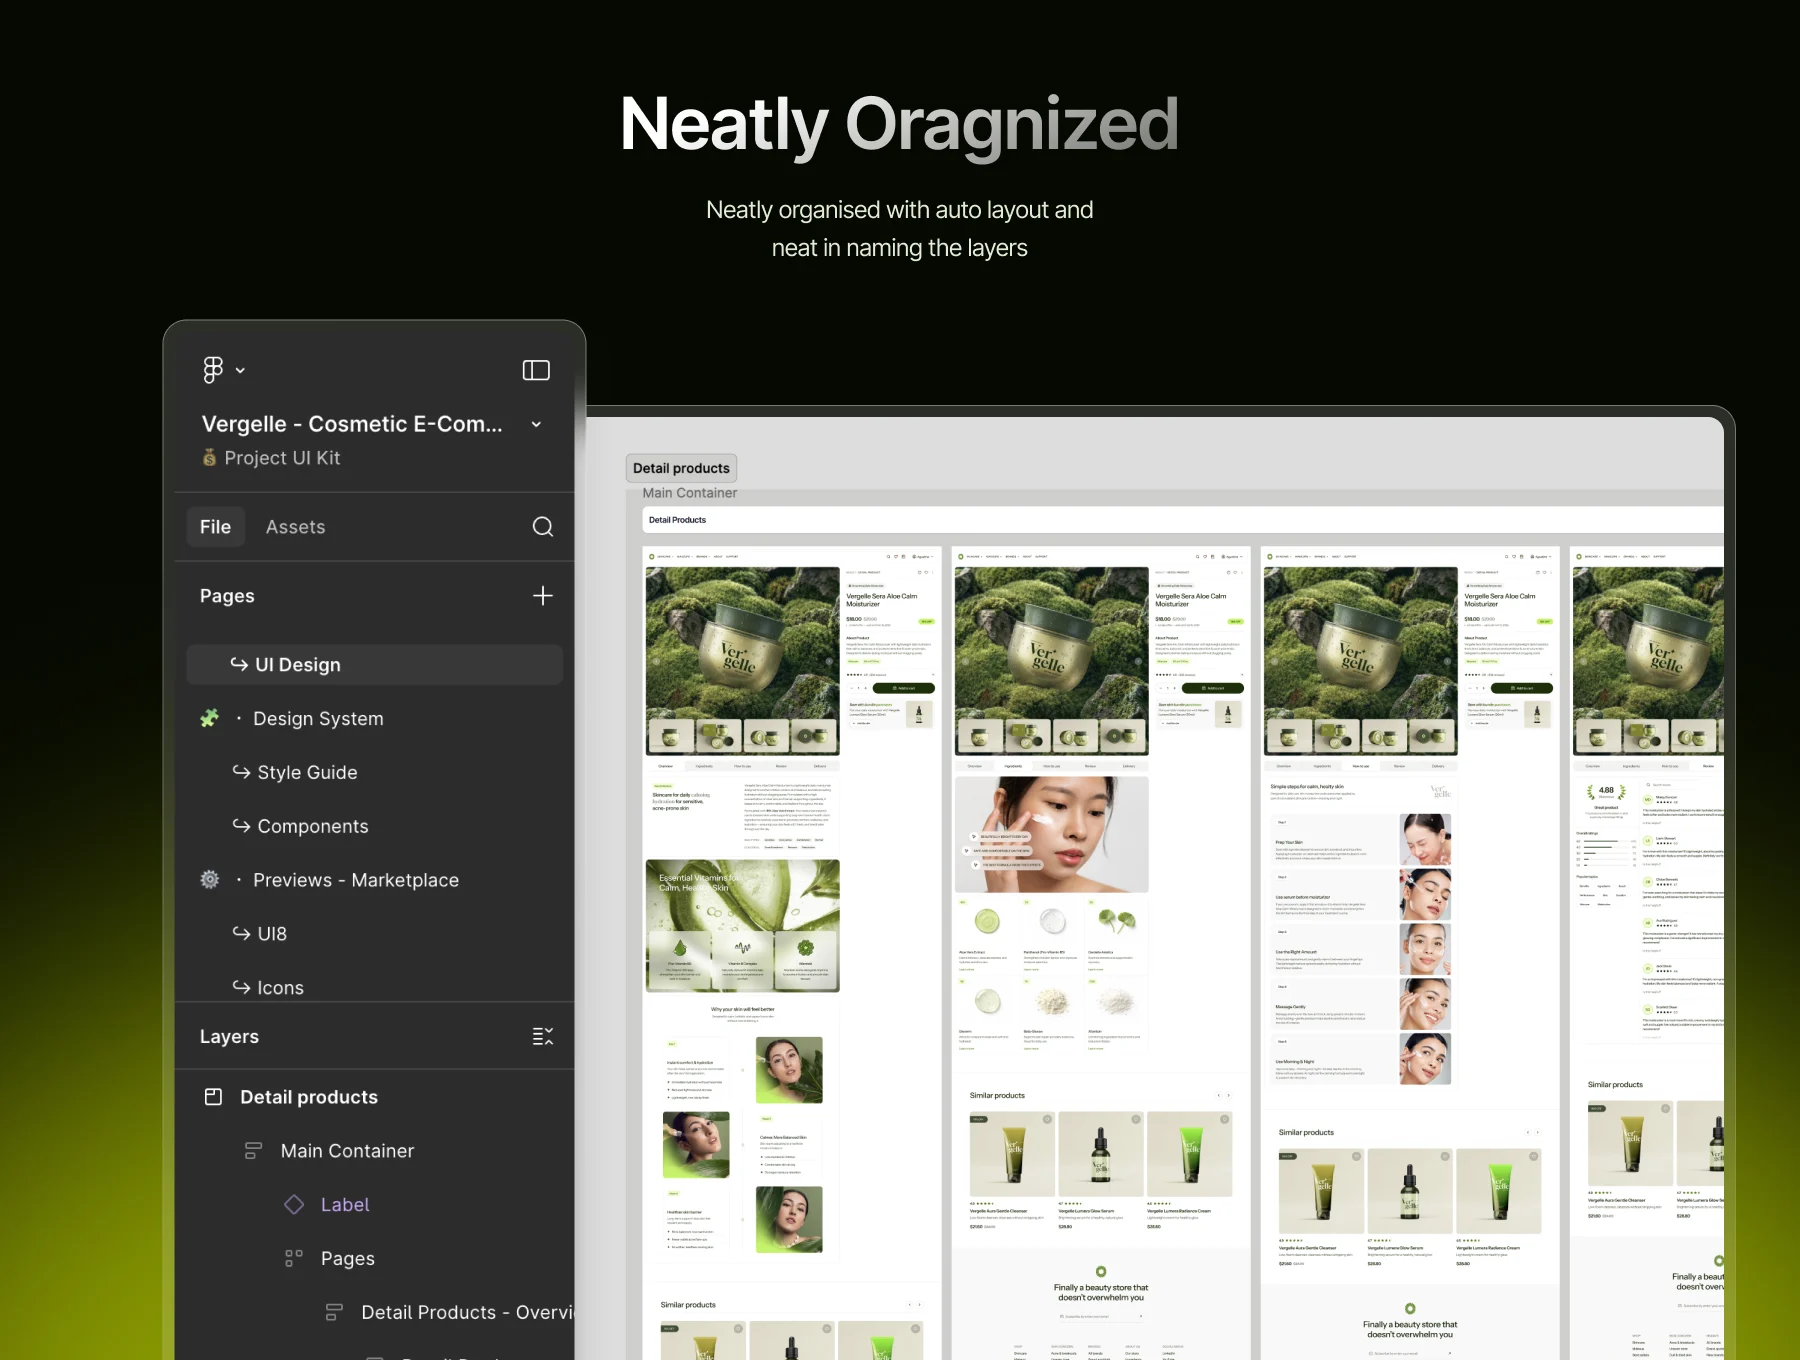Click the frame icon beside Detail products layer

(x=213, y=1097)
